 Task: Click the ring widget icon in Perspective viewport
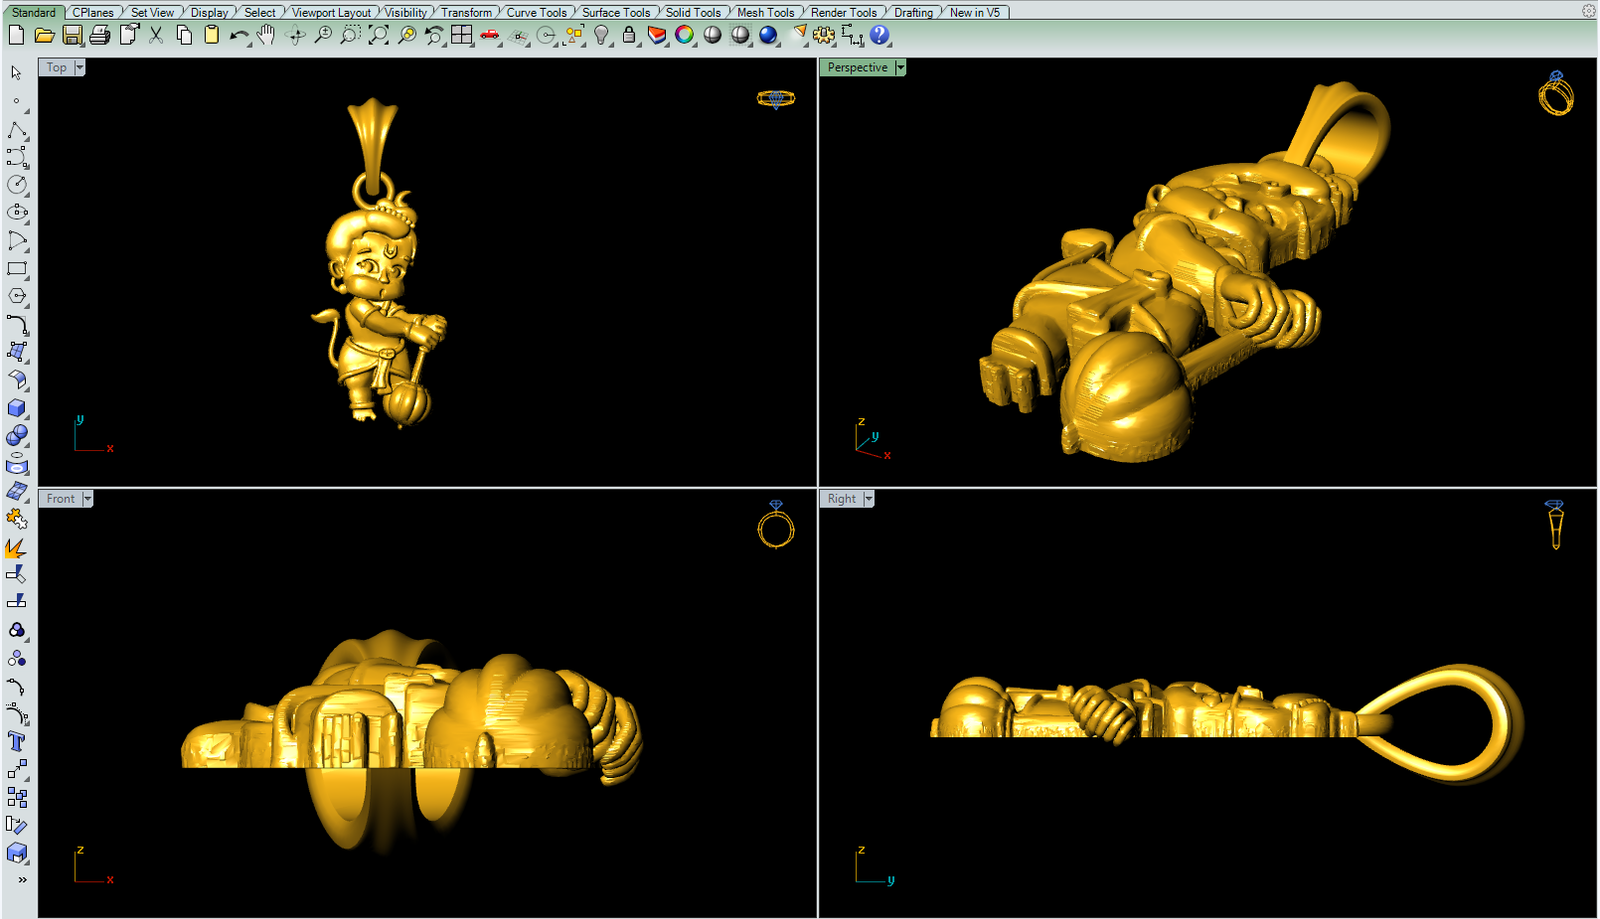(1556, 93)
